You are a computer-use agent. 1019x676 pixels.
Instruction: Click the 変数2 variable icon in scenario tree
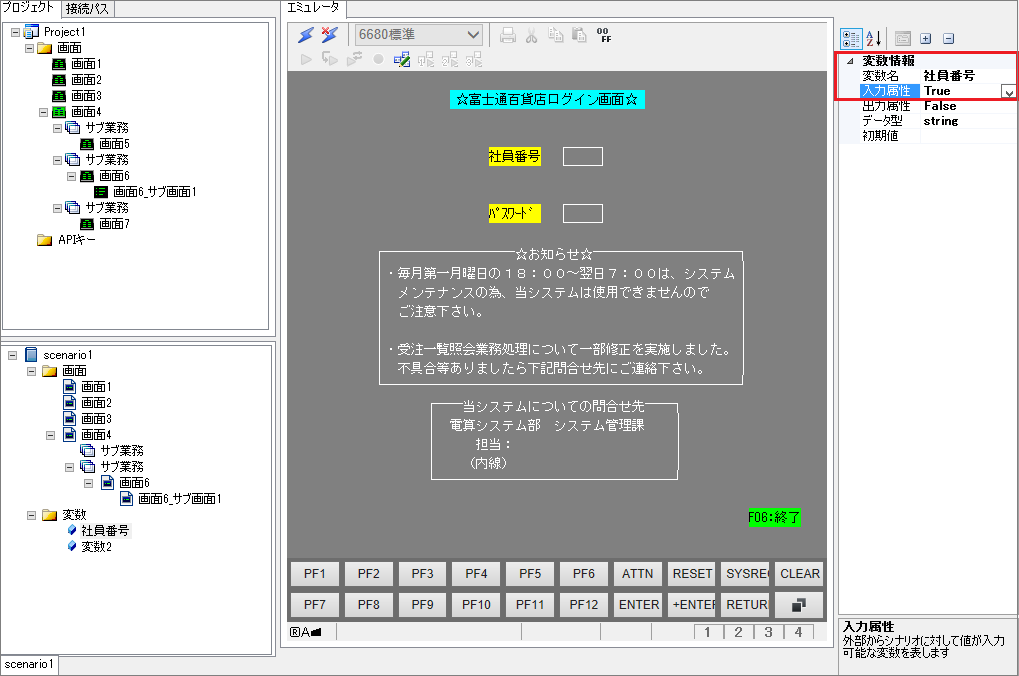point(71,547)
